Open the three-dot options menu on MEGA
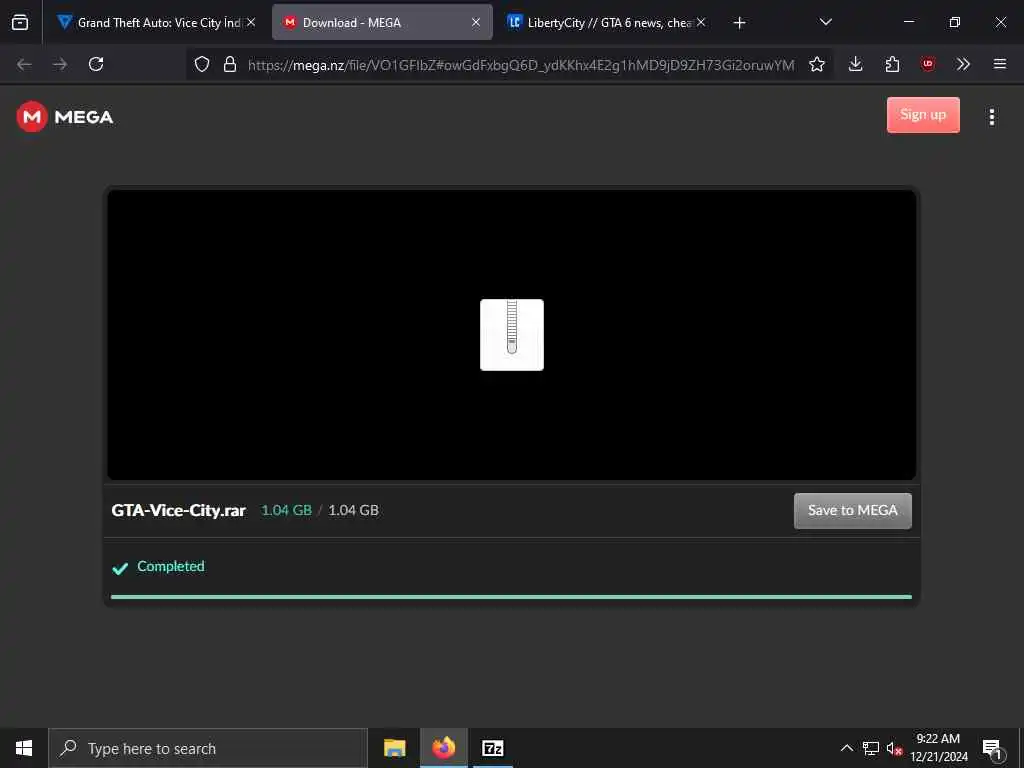 point(991,117)
